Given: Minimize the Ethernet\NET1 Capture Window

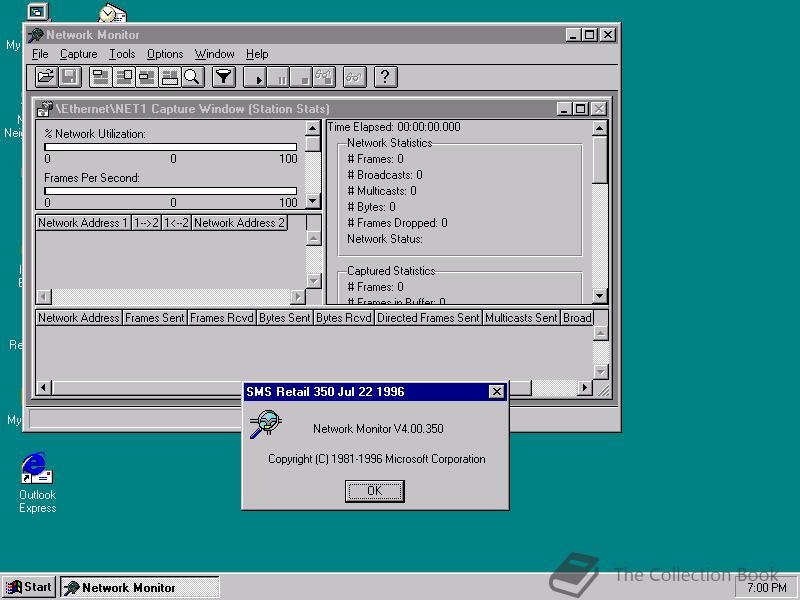Looking at the screenshot, I should [x=564, y=109].
